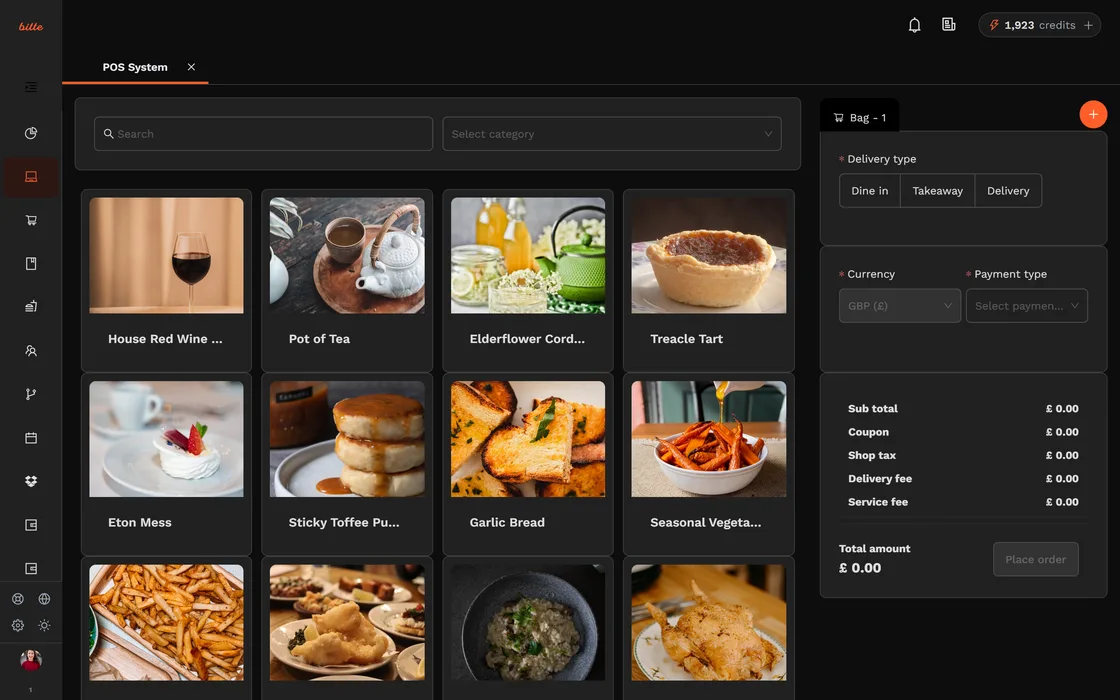Add Pot of Tea product card
Viewport: 1120px width, 700px height.
[346, 280]
